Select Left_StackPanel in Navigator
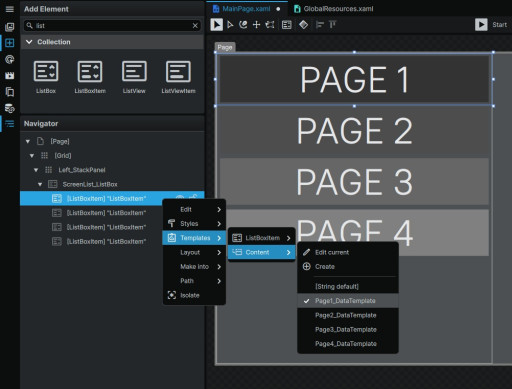The height and width of the screenshot is (389, 512). pyautogui.click(x=112, y=170)
